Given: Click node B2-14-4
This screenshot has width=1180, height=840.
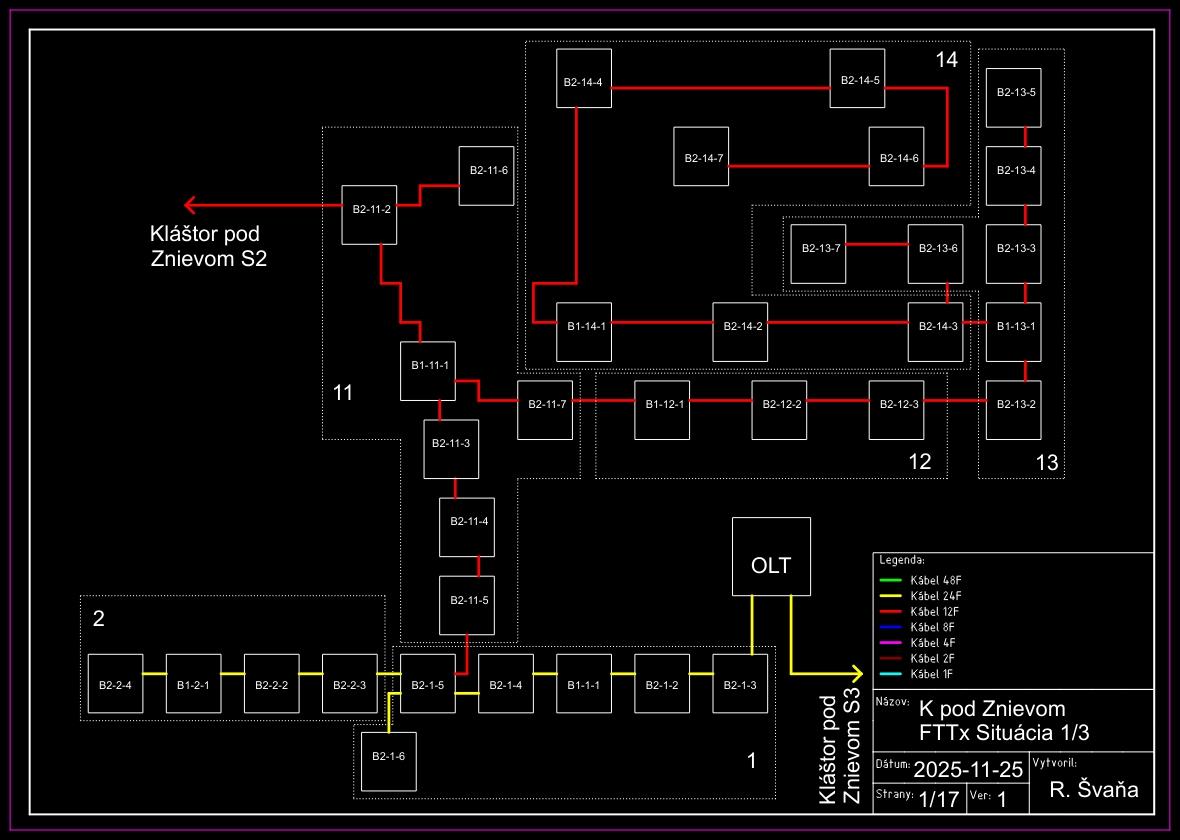Looking at the screenshot, I should (x=584, y=78).
